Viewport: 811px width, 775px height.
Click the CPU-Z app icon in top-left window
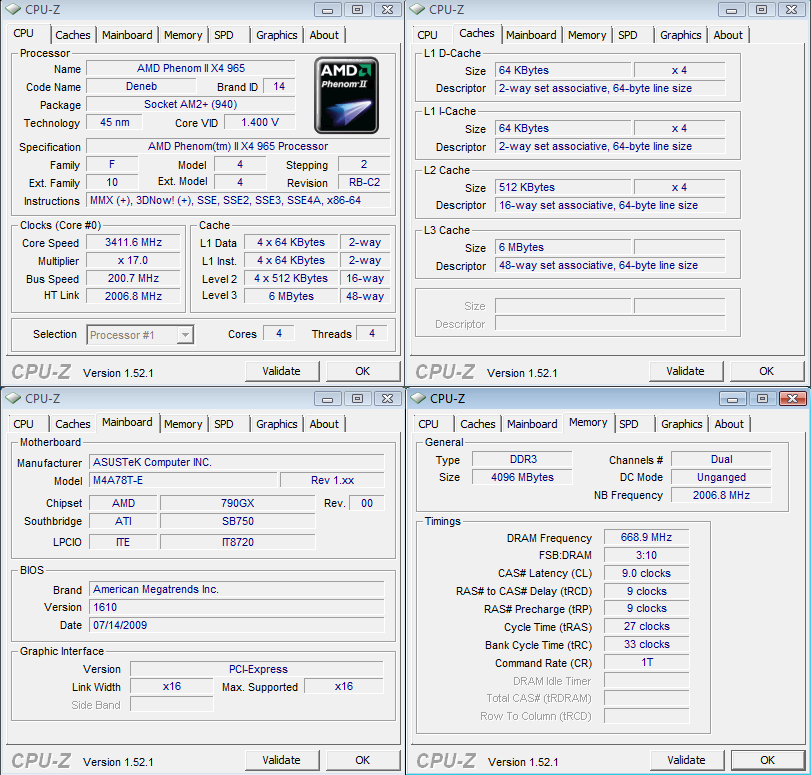point(12,9)
